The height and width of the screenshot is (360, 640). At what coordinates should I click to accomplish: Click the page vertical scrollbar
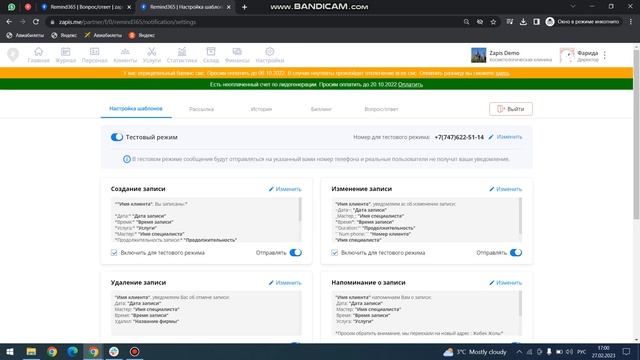[x=636, y=135]
